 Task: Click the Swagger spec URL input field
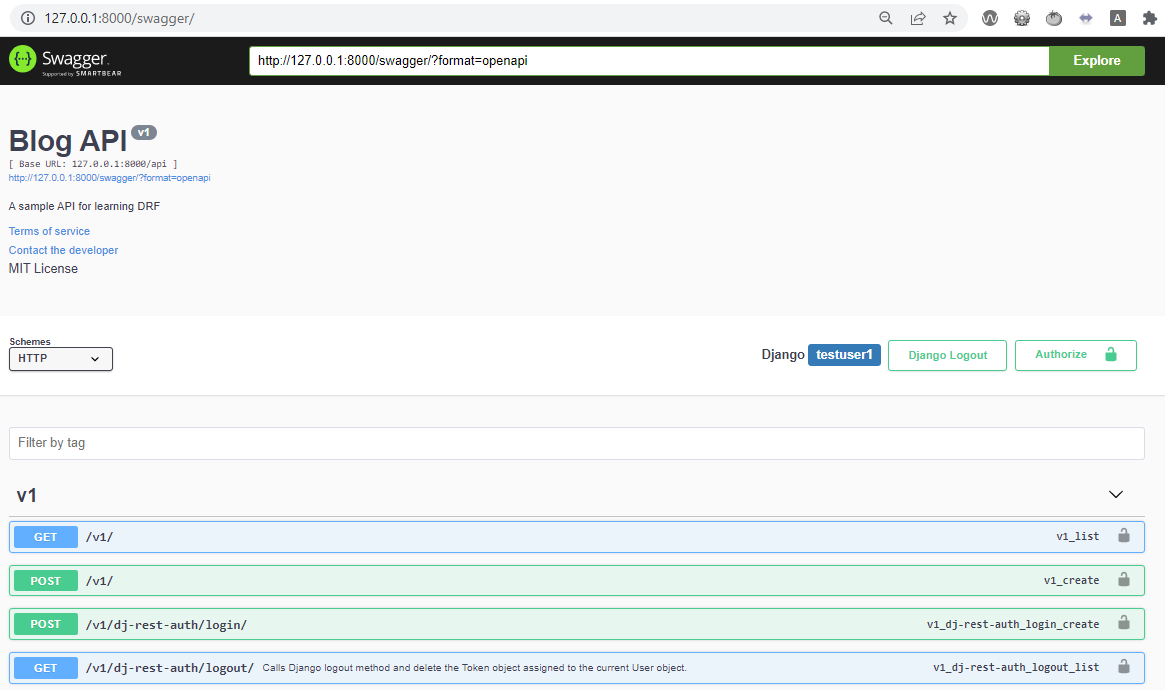click(x=649, y=61)
